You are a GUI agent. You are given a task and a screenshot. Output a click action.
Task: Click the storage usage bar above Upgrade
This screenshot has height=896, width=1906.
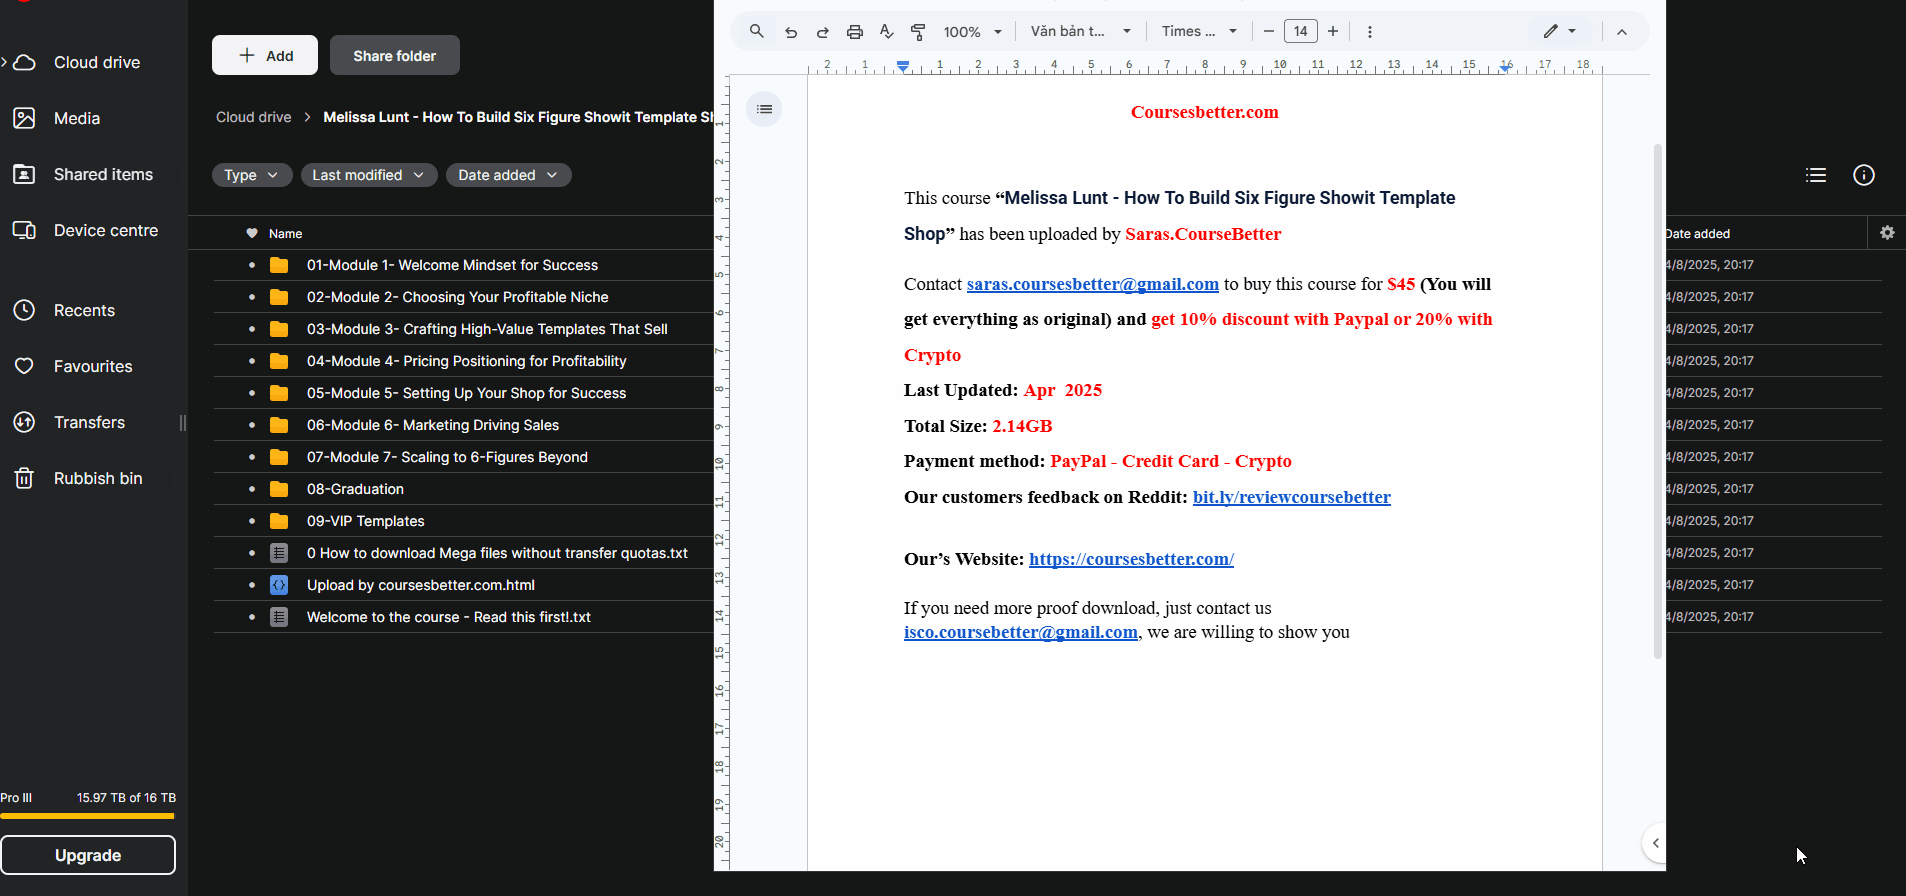(88, 816)
